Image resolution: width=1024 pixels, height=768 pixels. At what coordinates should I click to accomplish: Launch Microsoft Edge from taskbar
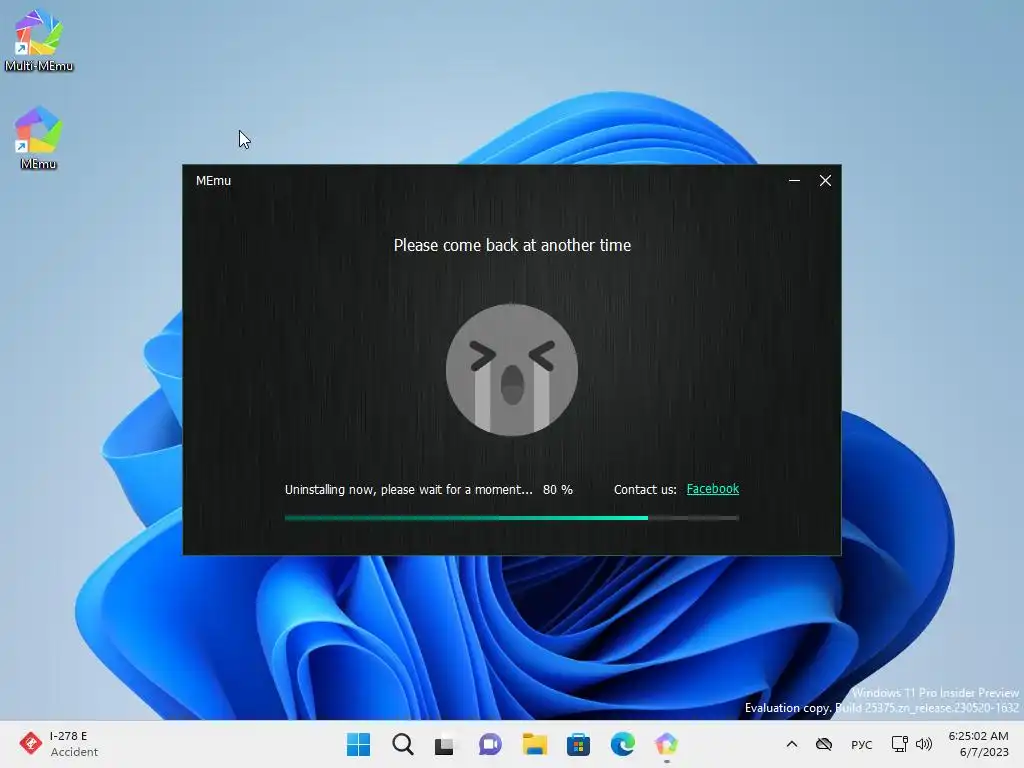point(622,744)
